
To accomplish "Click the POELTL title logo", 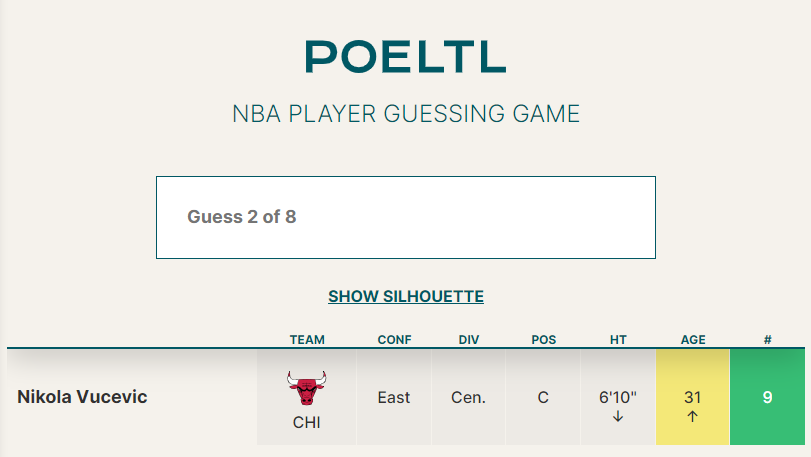I will 406,57.
